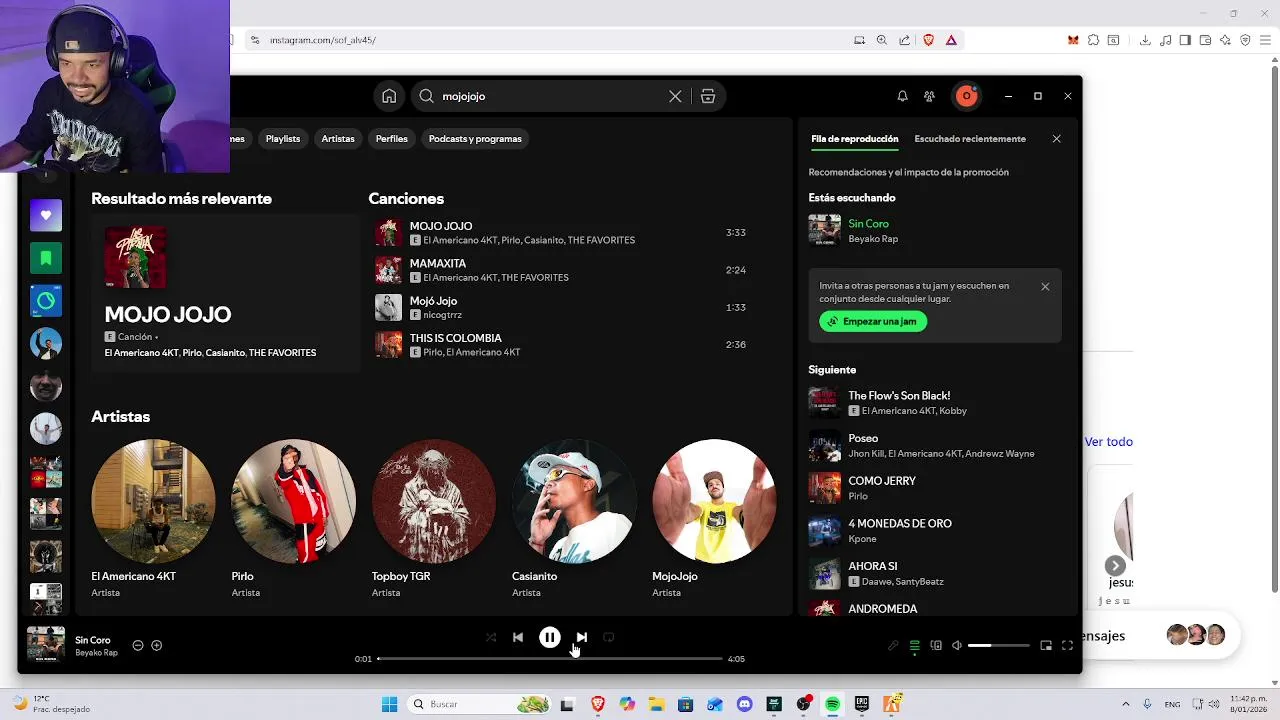1280x720 pixels.
Task: Open the Windows Start menu
Action: click(x=390, y=704)
